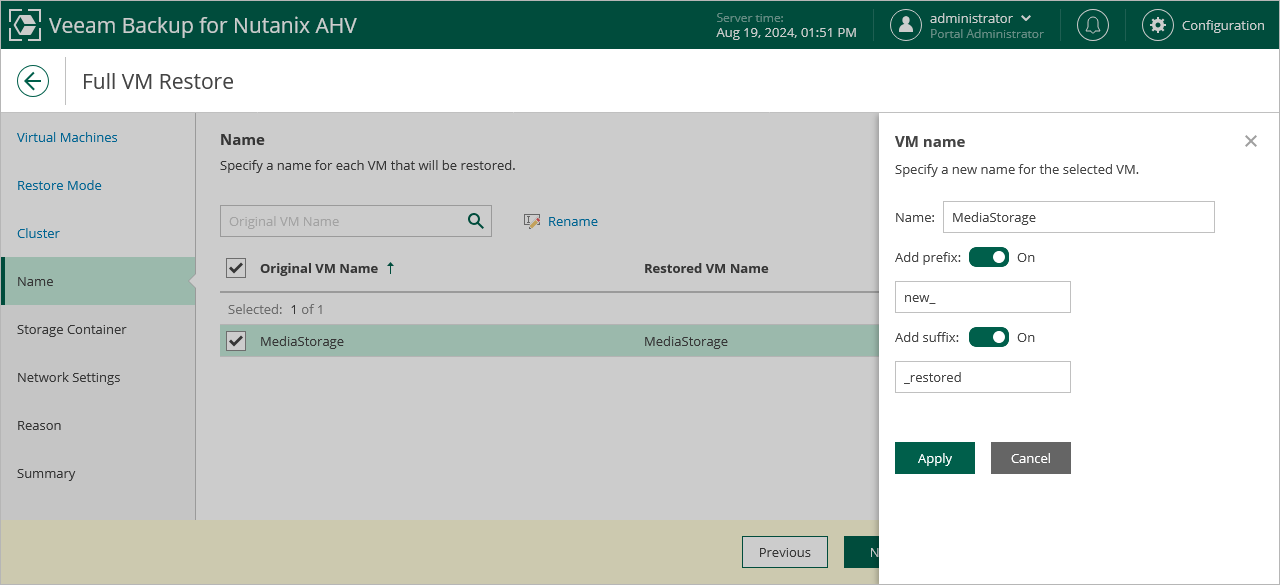
Task: Open the Virtual Machines step
Action: pos(67,137)
